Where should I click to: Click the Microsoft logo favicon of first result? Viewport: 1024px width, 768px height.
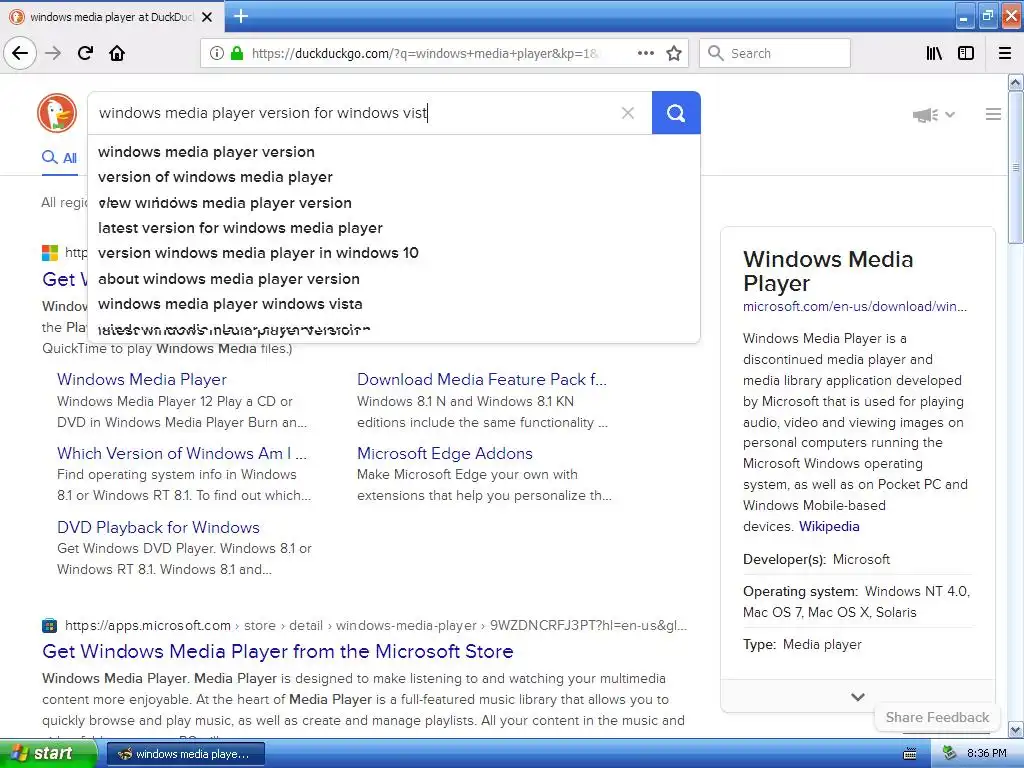(x=50, y=252)
